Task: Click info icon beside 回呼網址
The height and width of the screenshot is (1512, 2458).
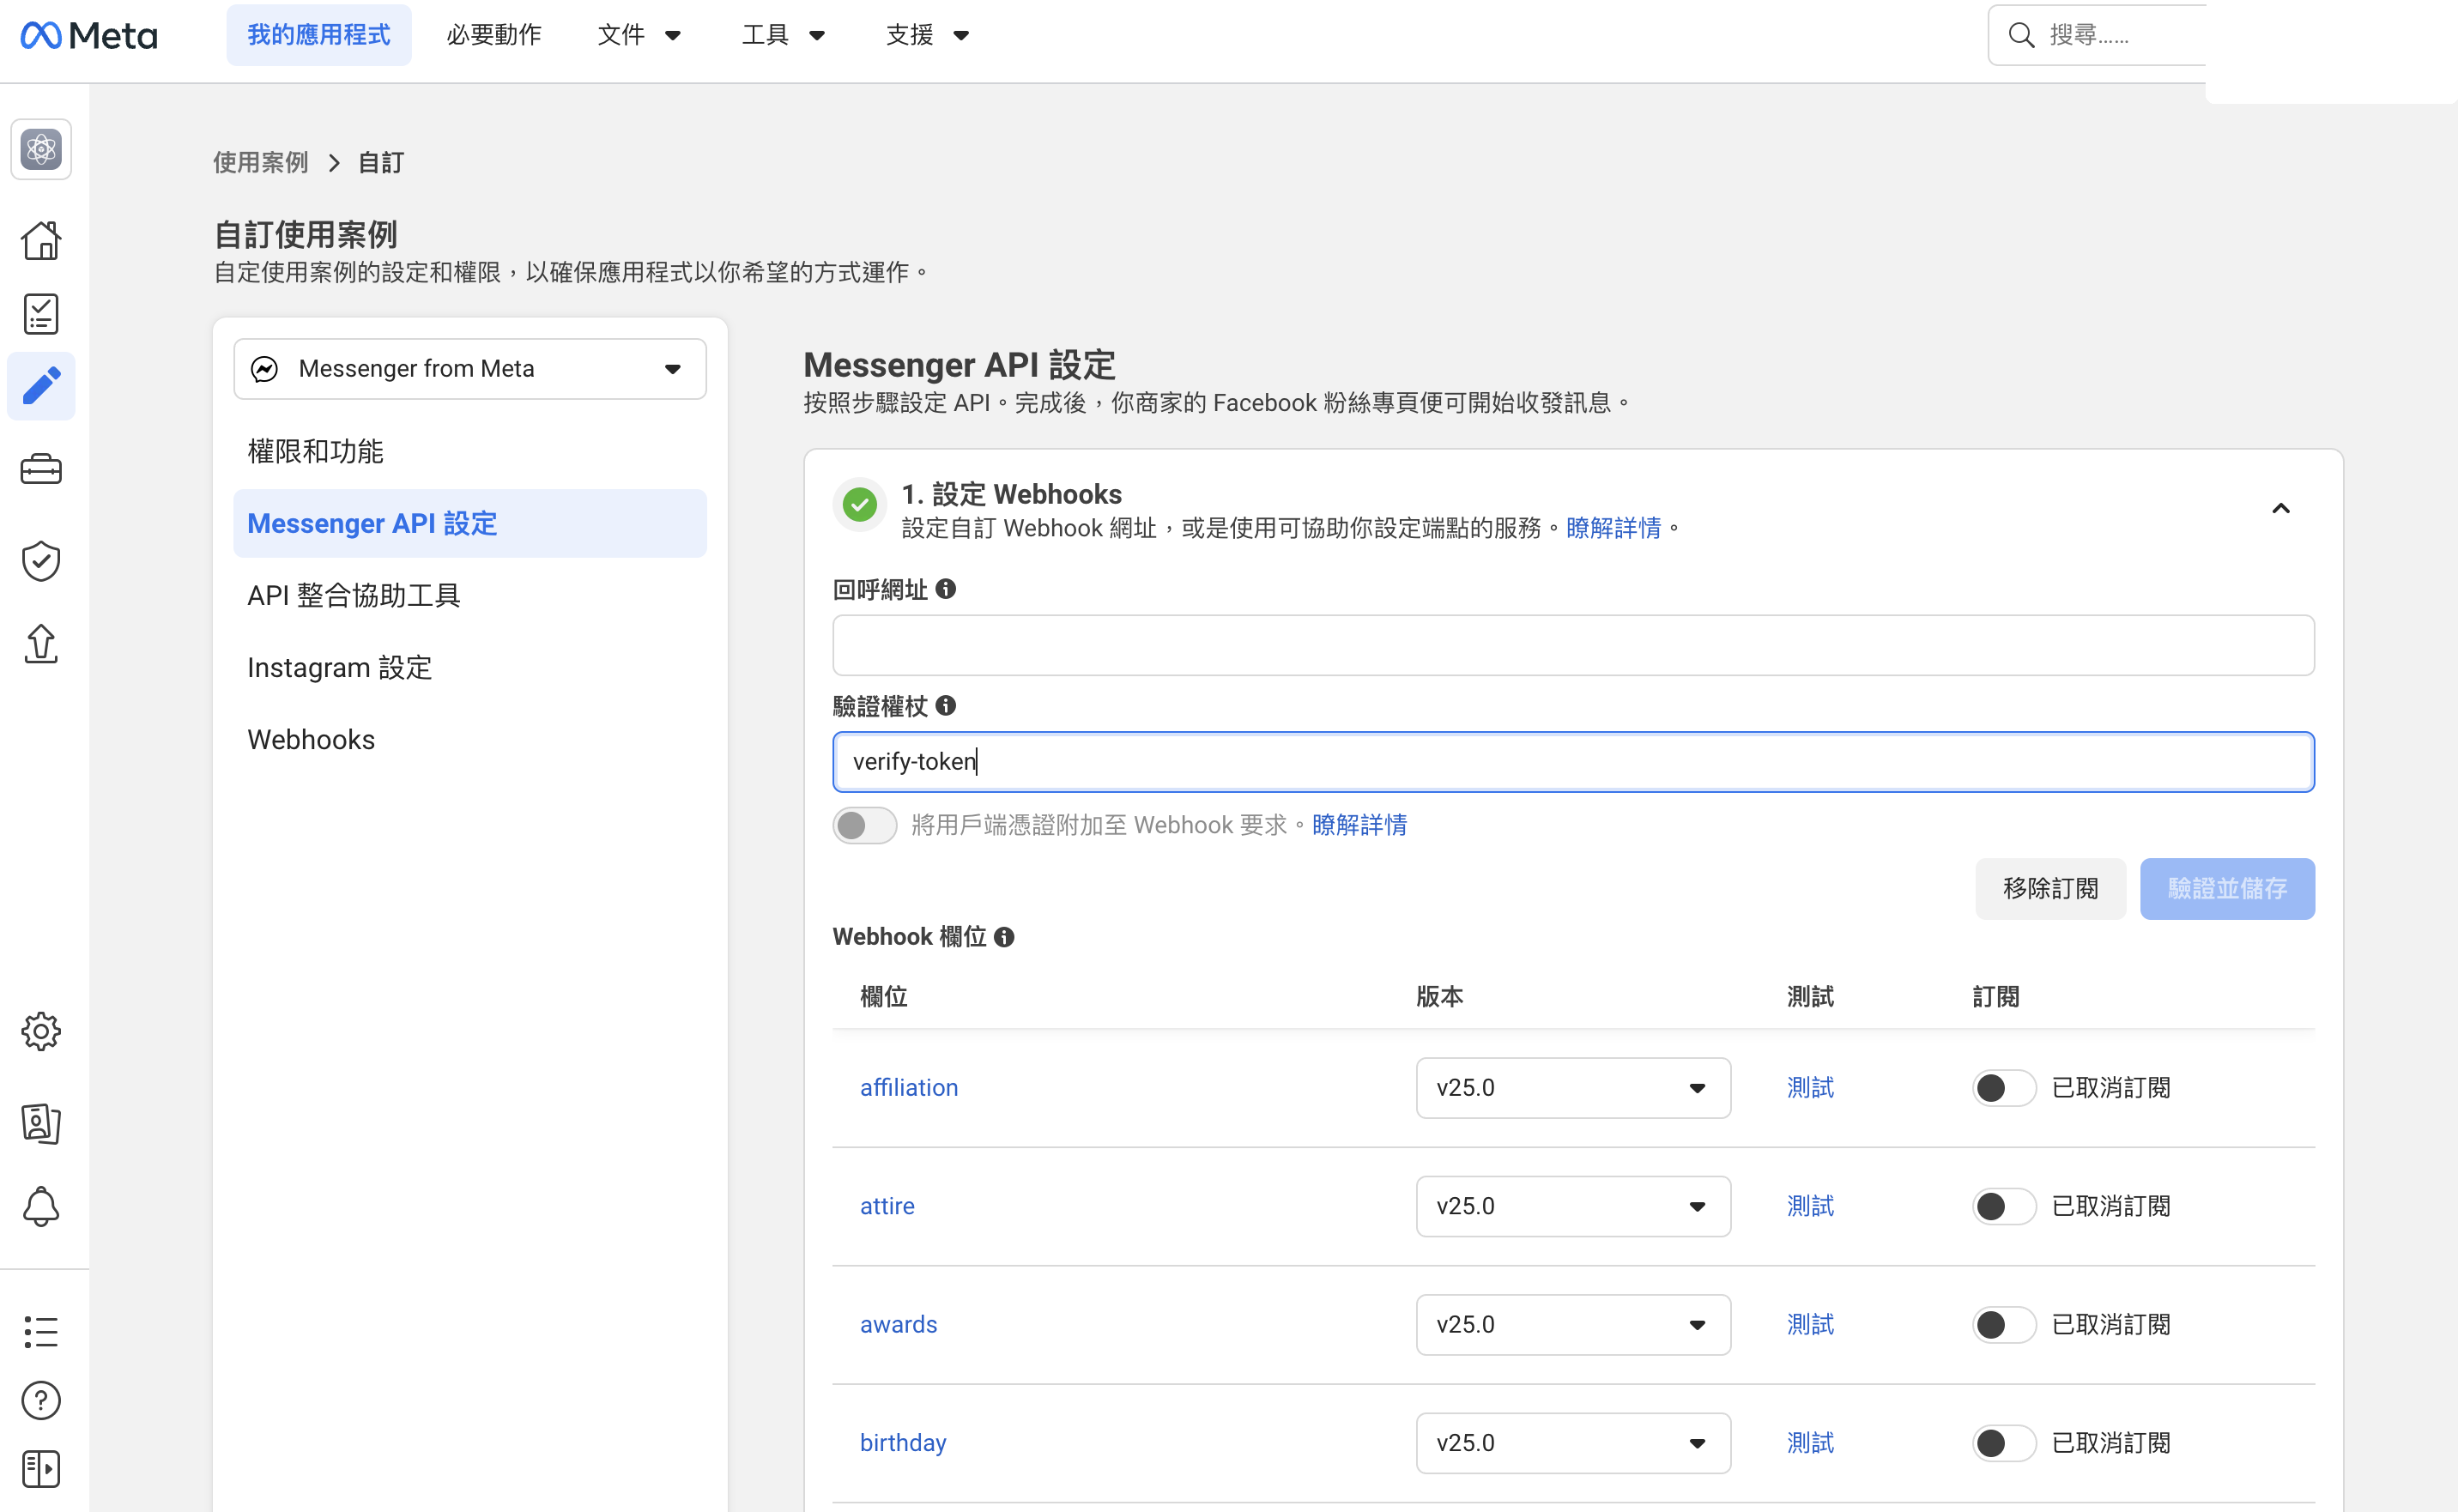Action: pyautogui.click(x=946, y=589)
